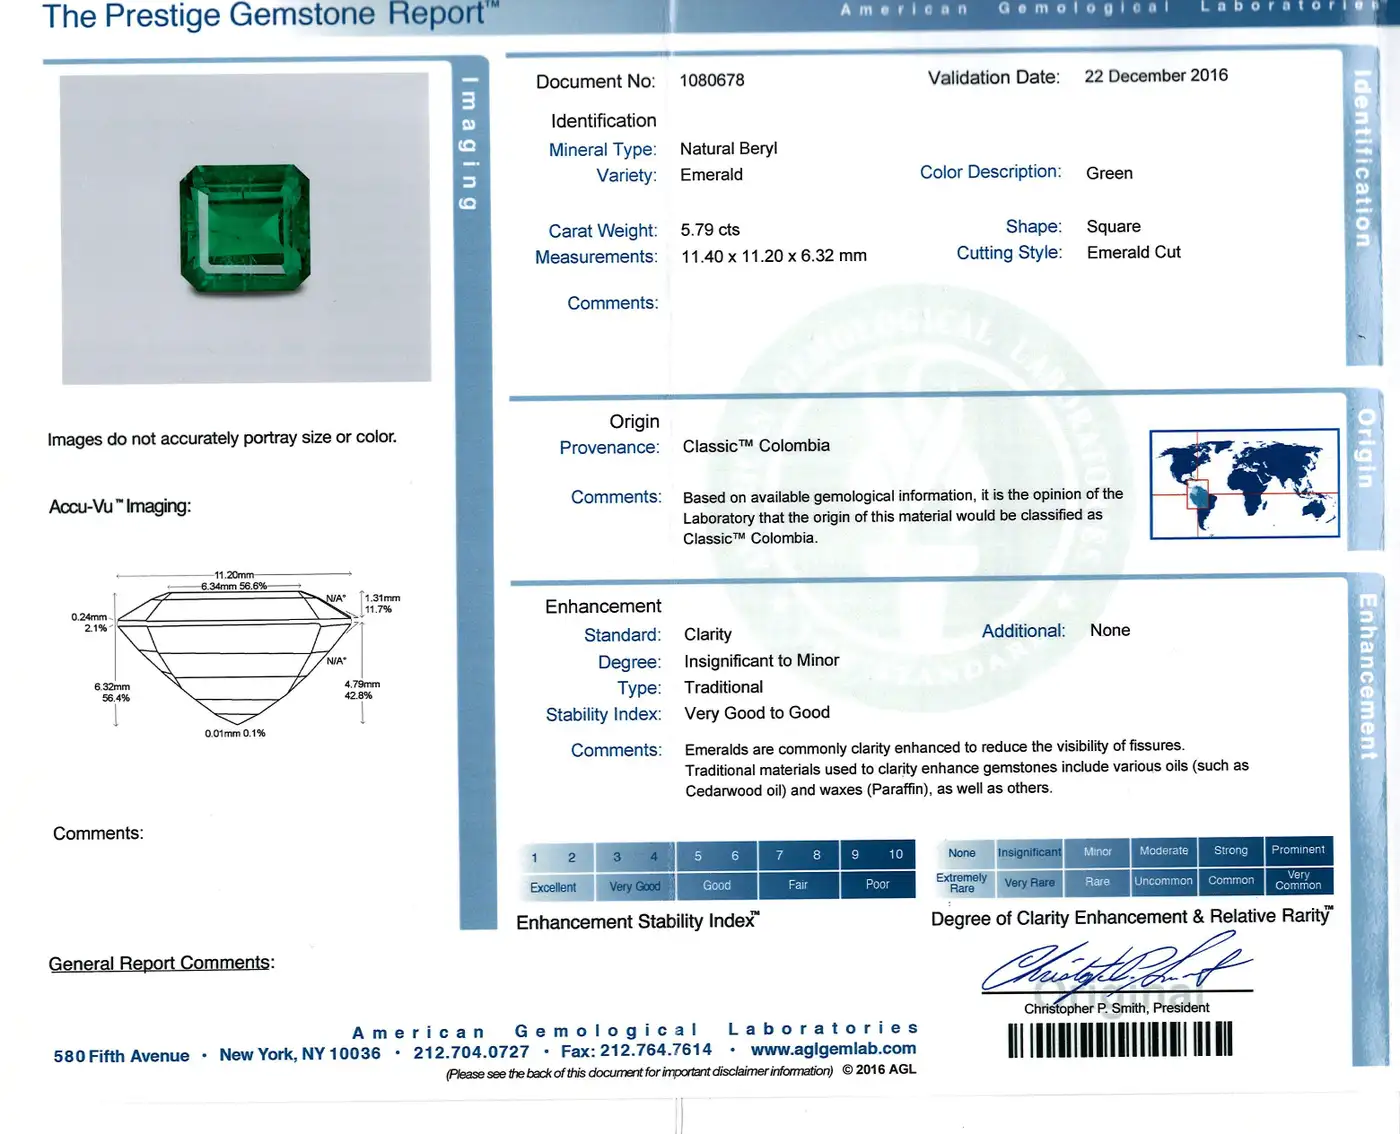Click the 'Uncommon' rarity cell
Screen dimensions: 1400x1134
1164,881
